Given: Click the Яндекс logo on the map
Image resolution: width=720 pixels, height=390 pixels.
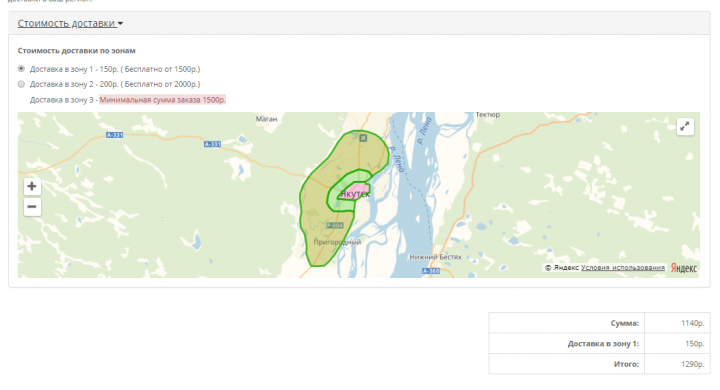Looking at the screenshot, I should coord(684,268).
